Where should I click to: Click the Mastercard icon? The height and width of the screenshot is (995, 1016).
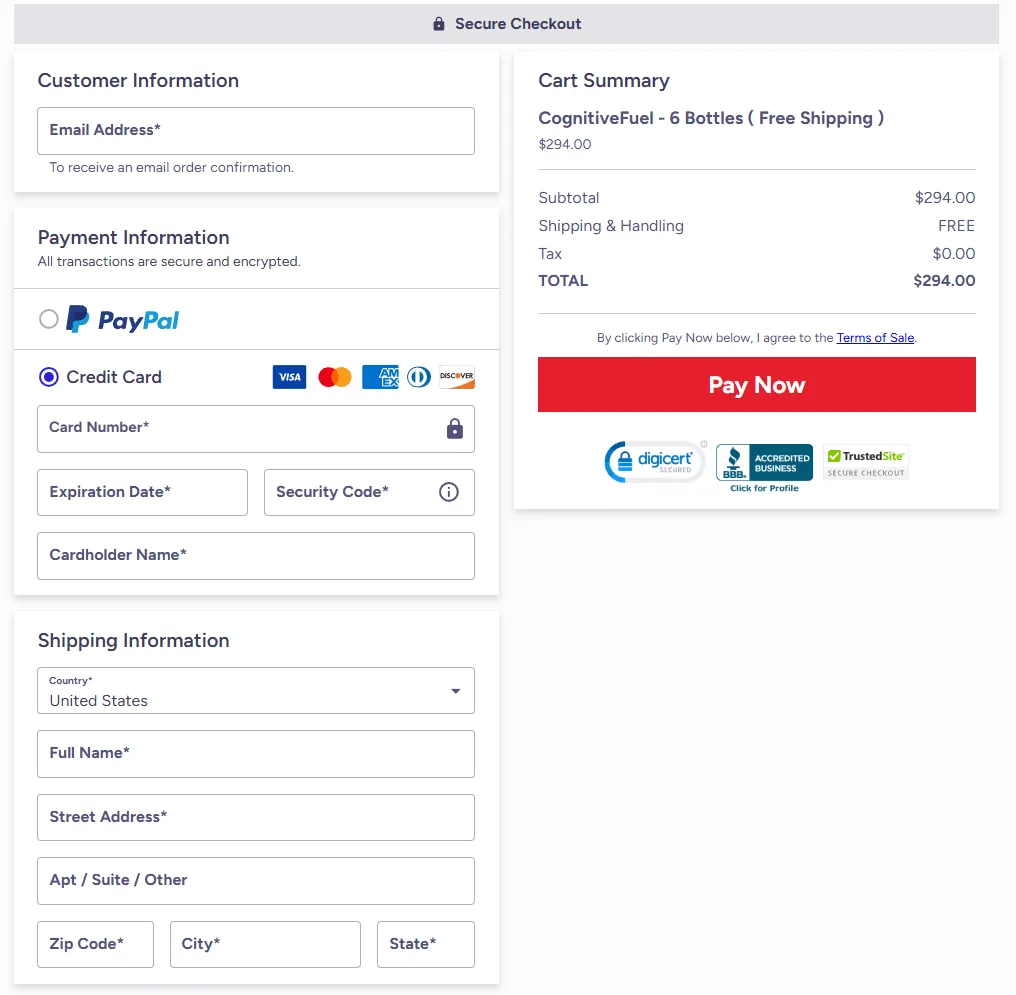[334, 377]
